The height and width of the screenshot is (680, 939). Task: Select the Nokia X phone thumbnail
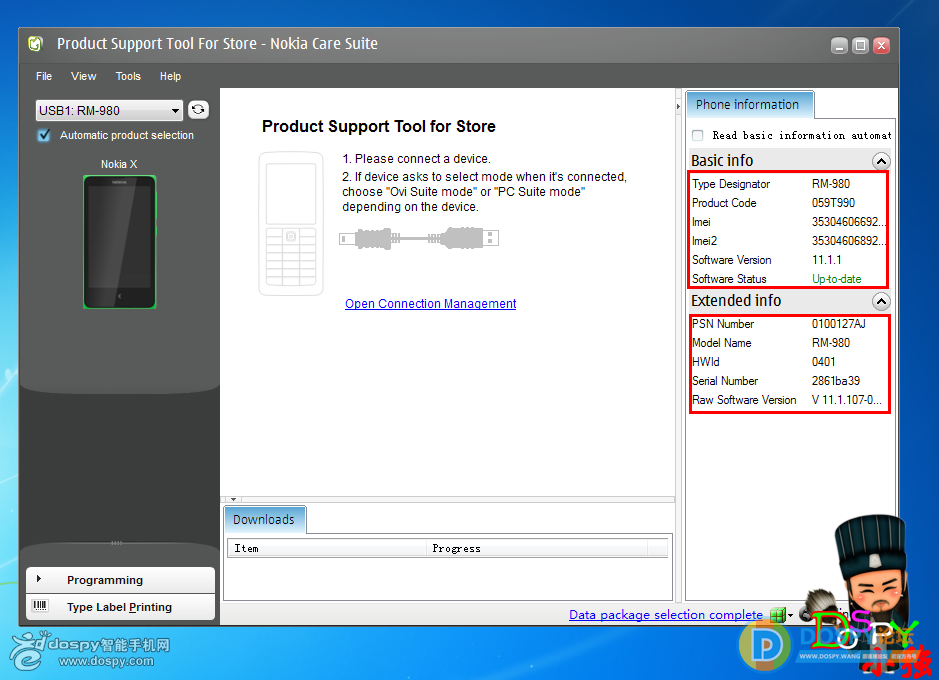(x=120, y=242)
